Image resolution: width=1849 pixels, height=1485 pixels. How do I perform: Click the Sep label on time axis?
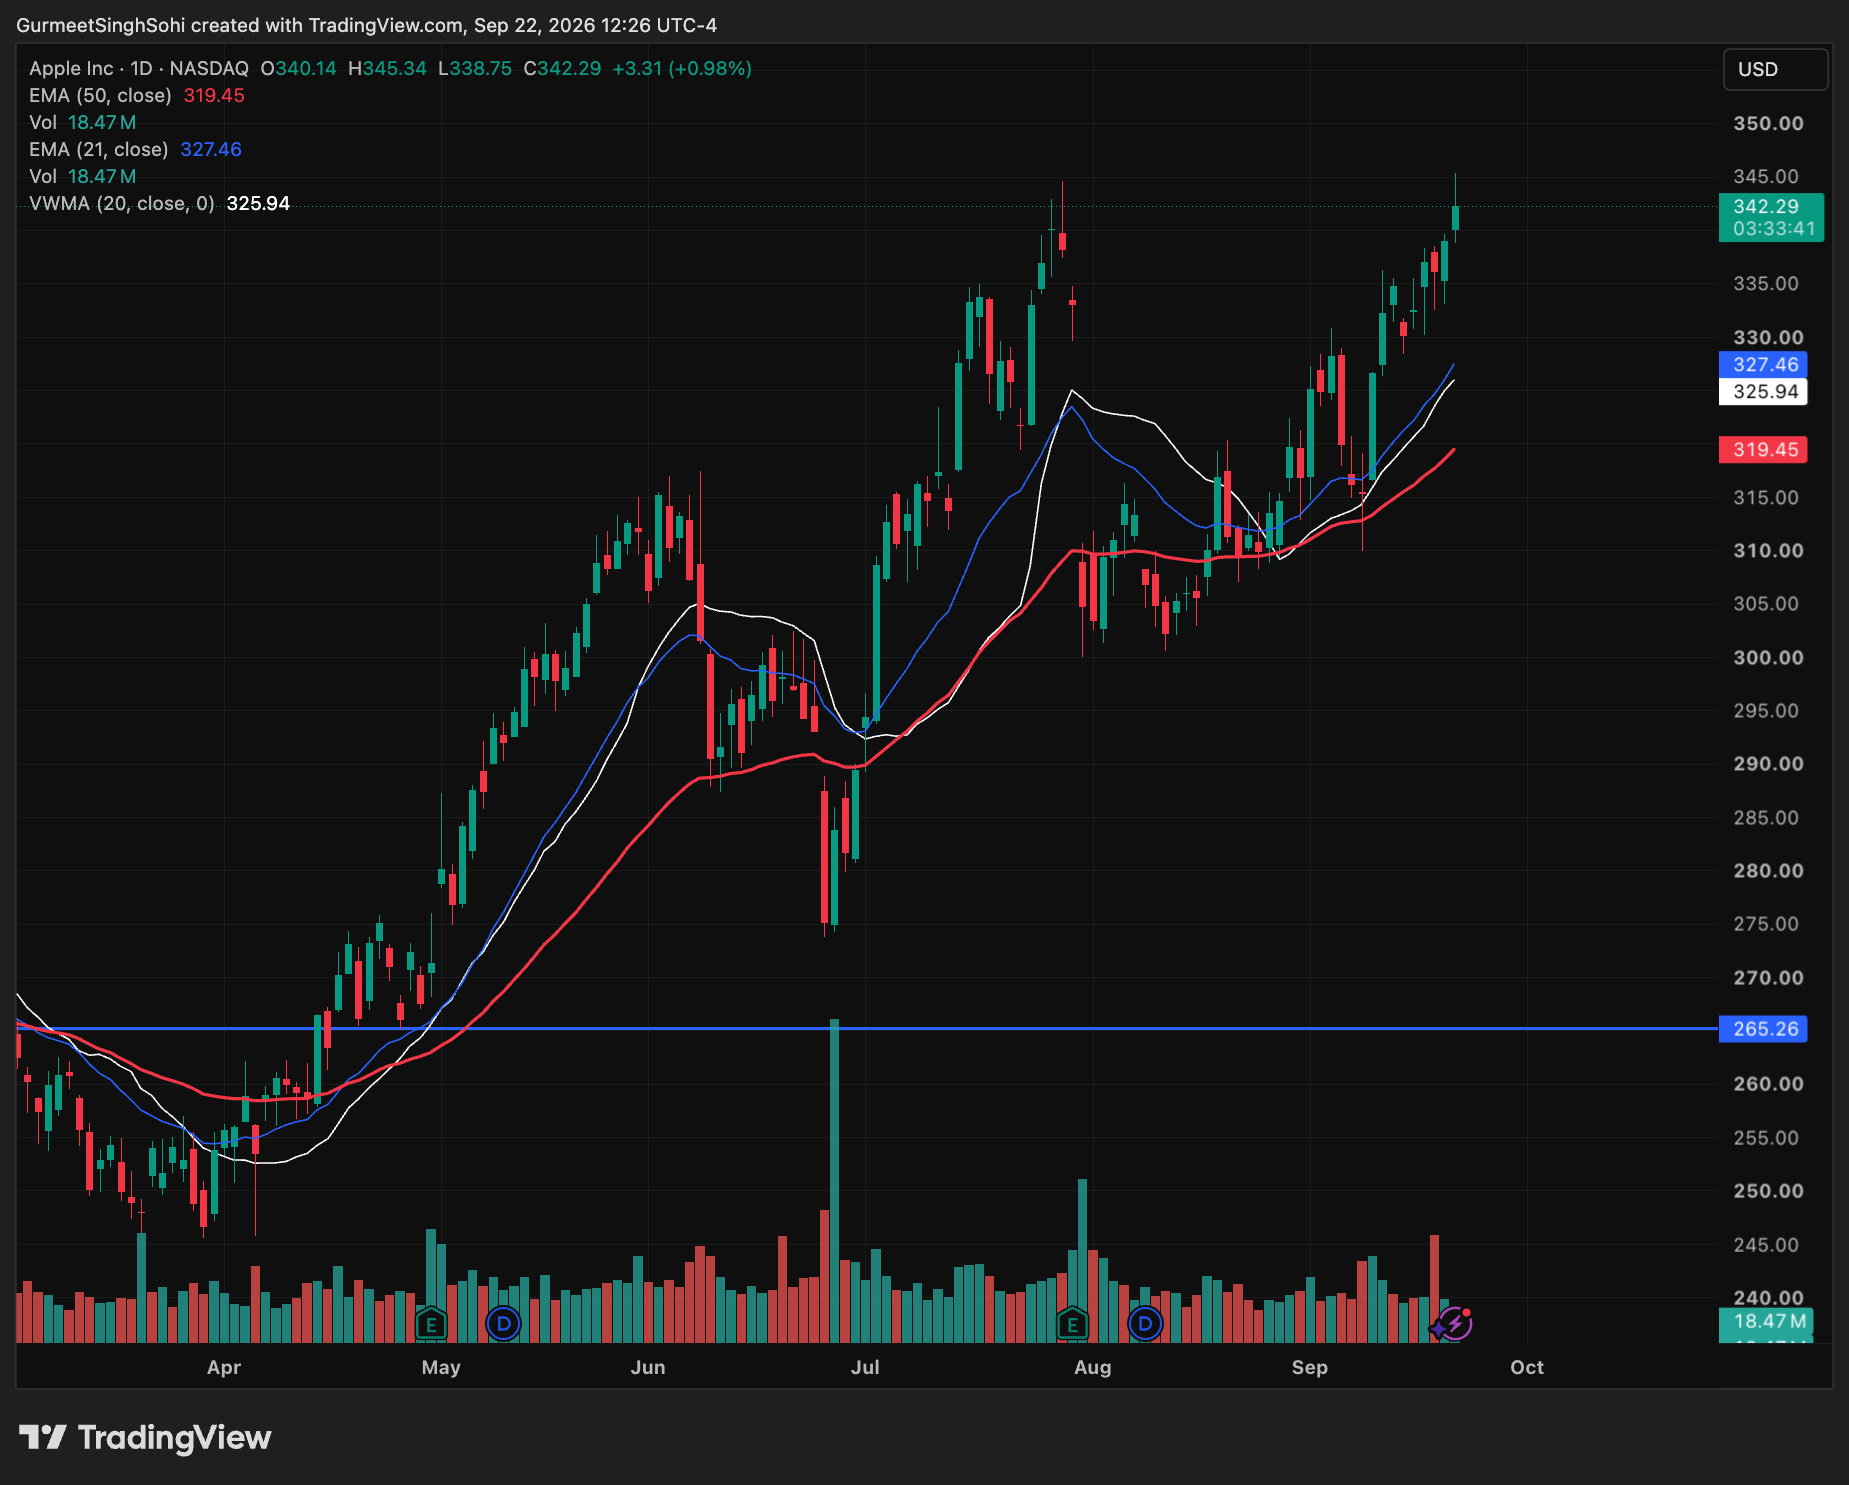1310,1367
